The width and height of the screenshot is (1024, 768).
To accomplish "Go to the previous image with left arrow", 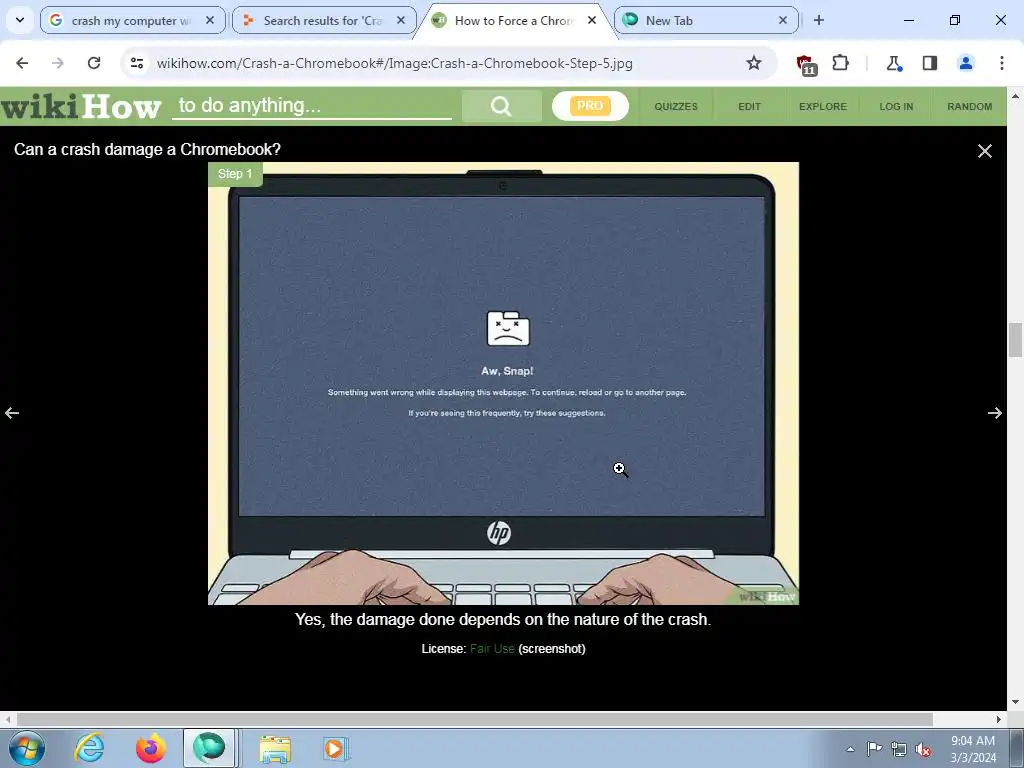I will click(12, 413).
